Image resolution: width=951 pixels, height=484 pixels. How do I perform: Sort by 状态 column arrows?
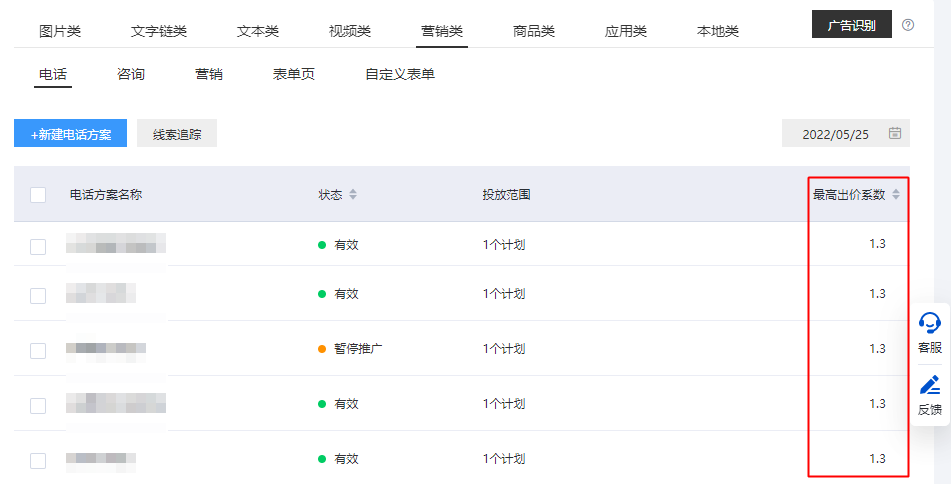pyautogui.click(x=353, y=194)
